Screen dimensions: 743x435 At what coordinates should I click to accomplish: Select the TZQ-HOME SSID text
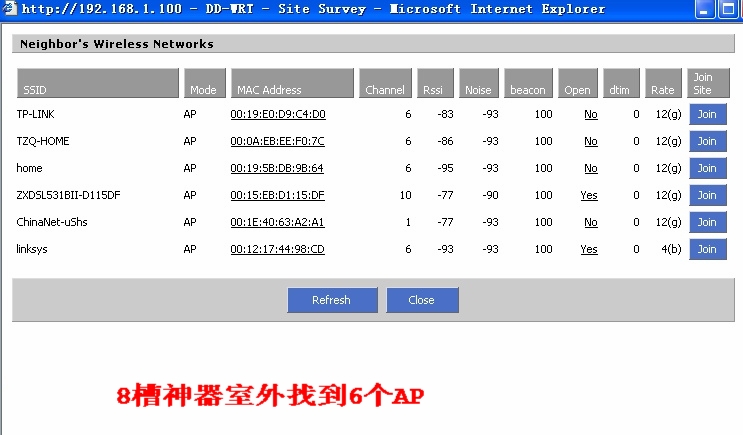(x=43, y=141)
